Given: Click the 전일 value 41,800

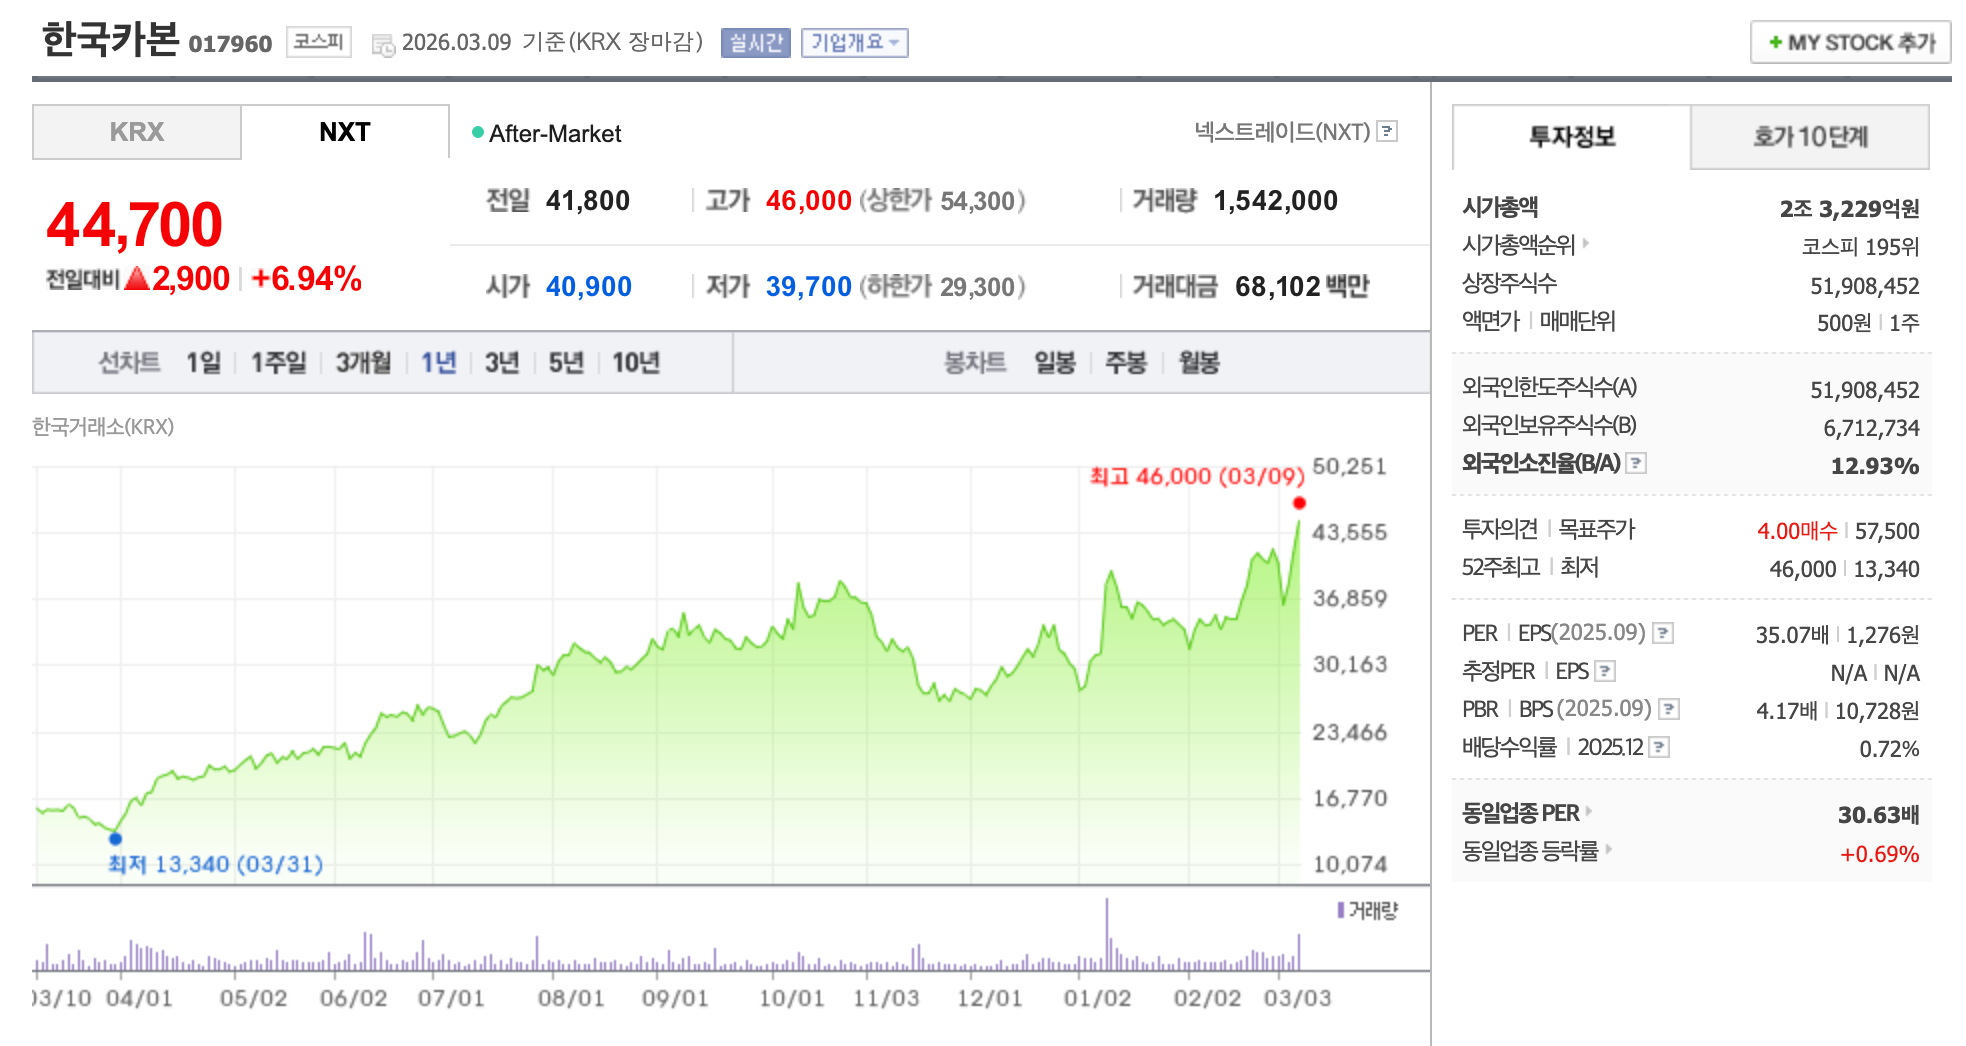Looking at the screenshot, I should point(588,201).
